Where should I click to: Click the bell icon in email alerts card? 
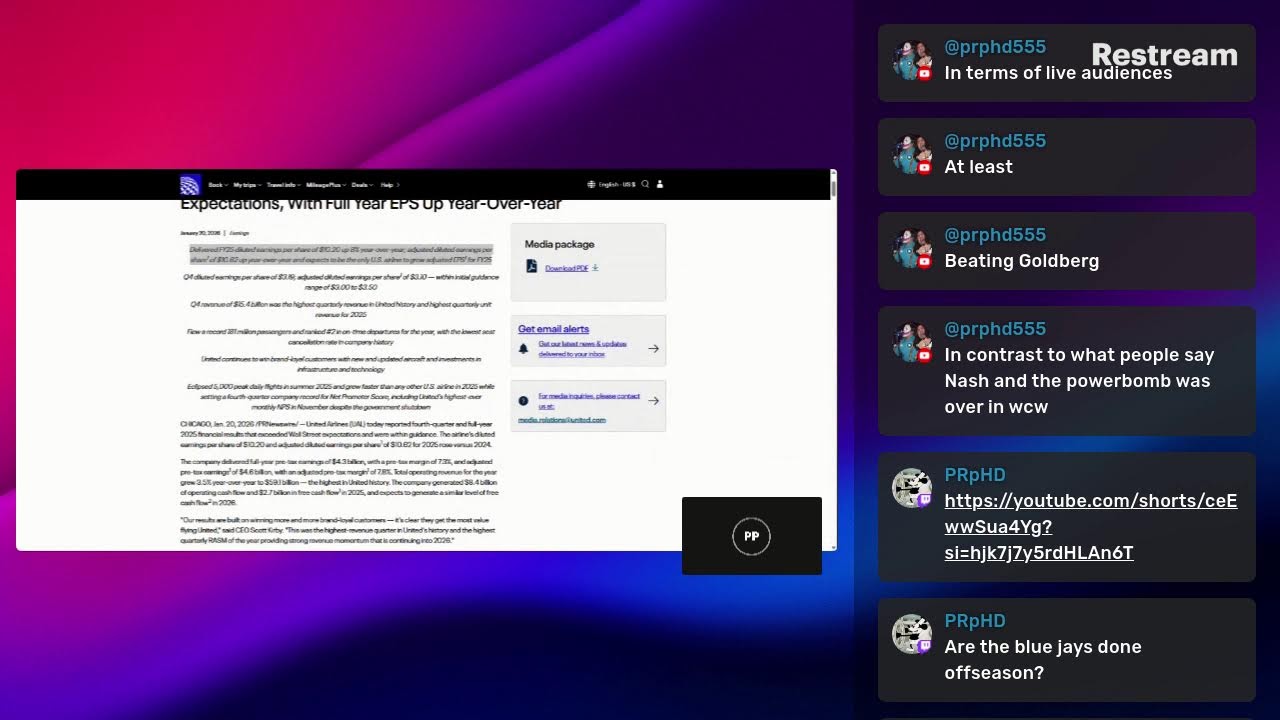(523, 349)
